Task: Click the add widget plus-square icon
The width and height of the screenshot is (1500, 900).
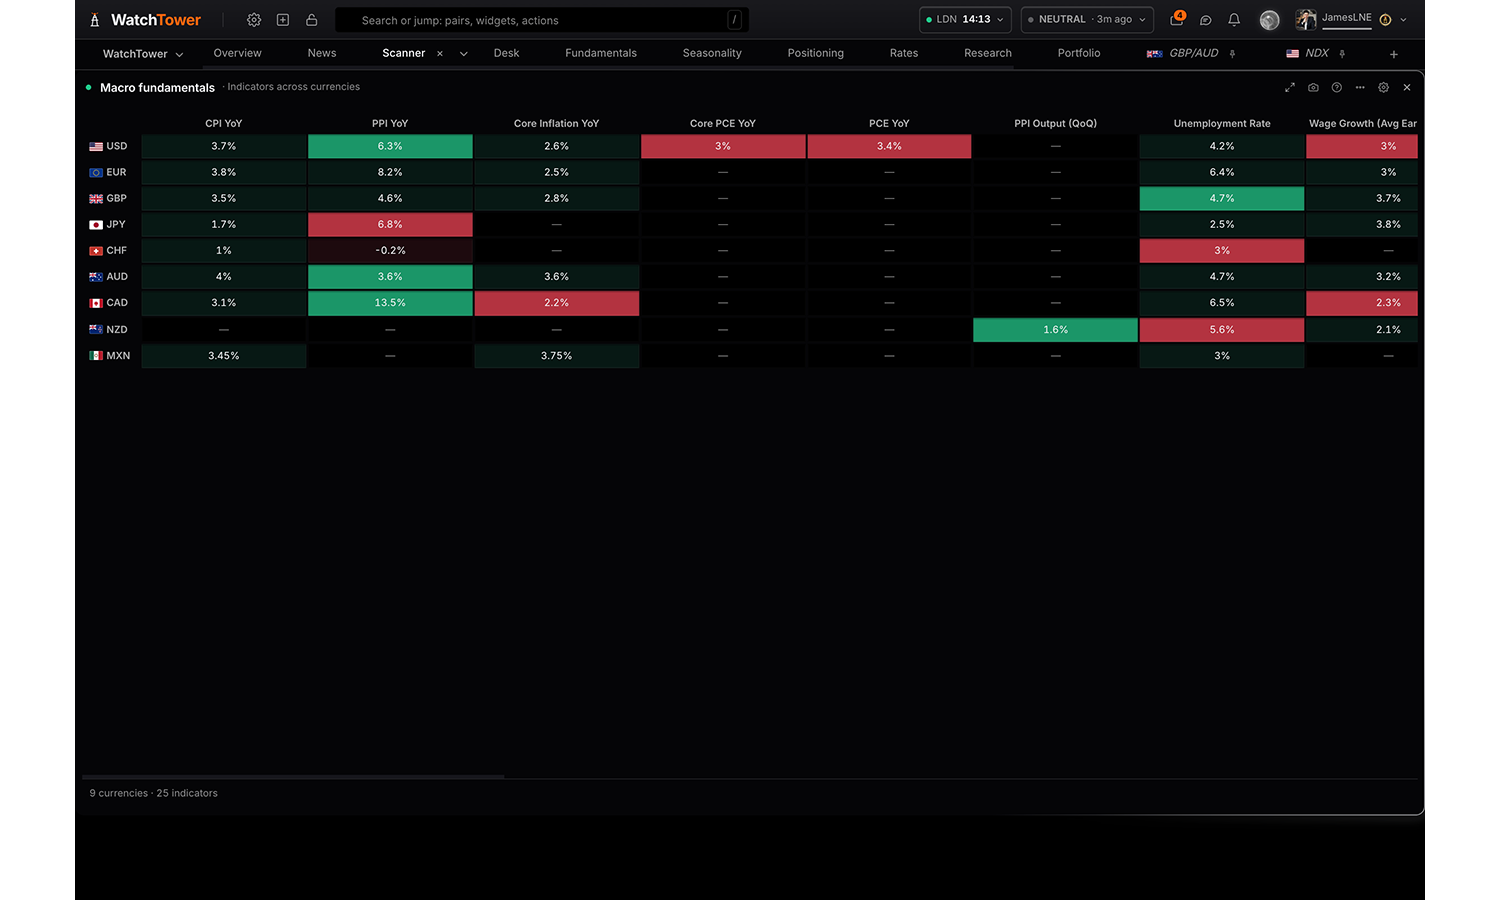Action: (283, 20)
